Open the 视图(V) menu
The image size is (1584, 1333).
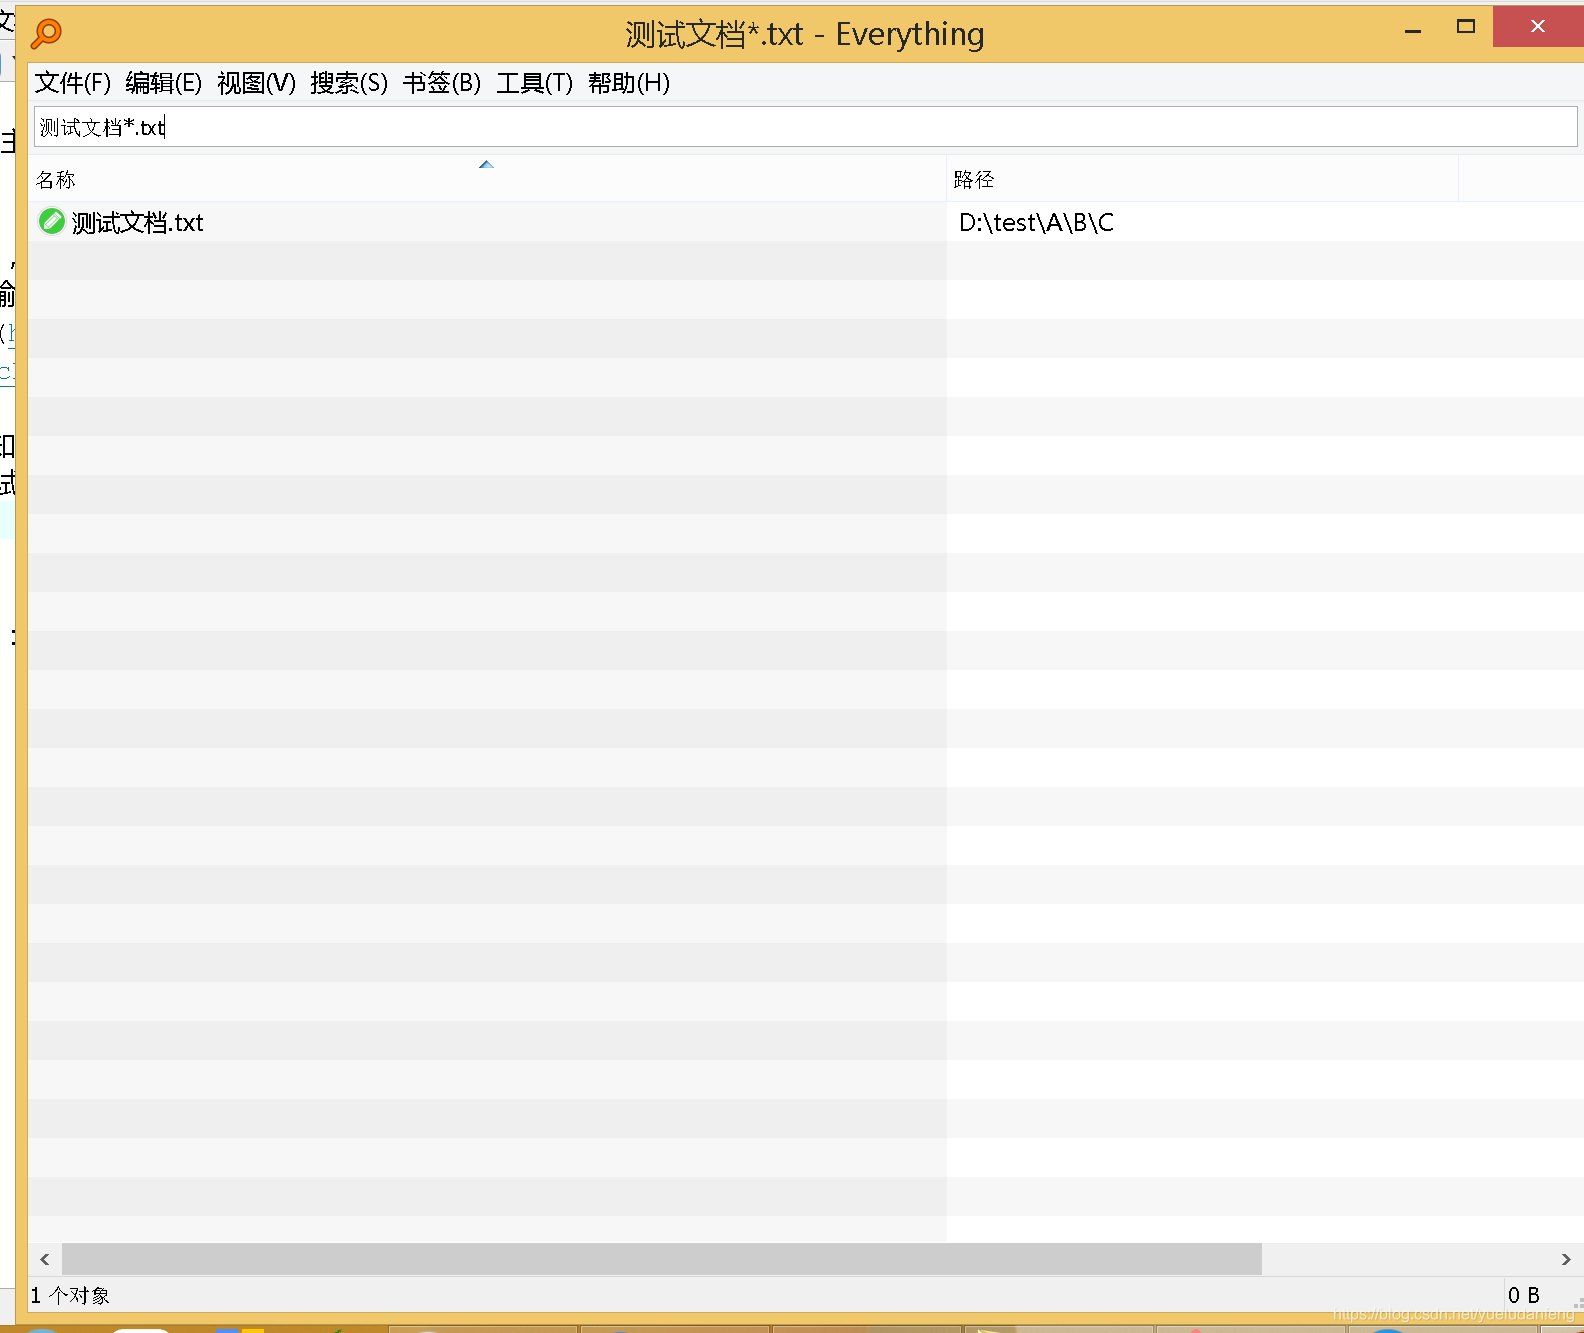(257, 83)
